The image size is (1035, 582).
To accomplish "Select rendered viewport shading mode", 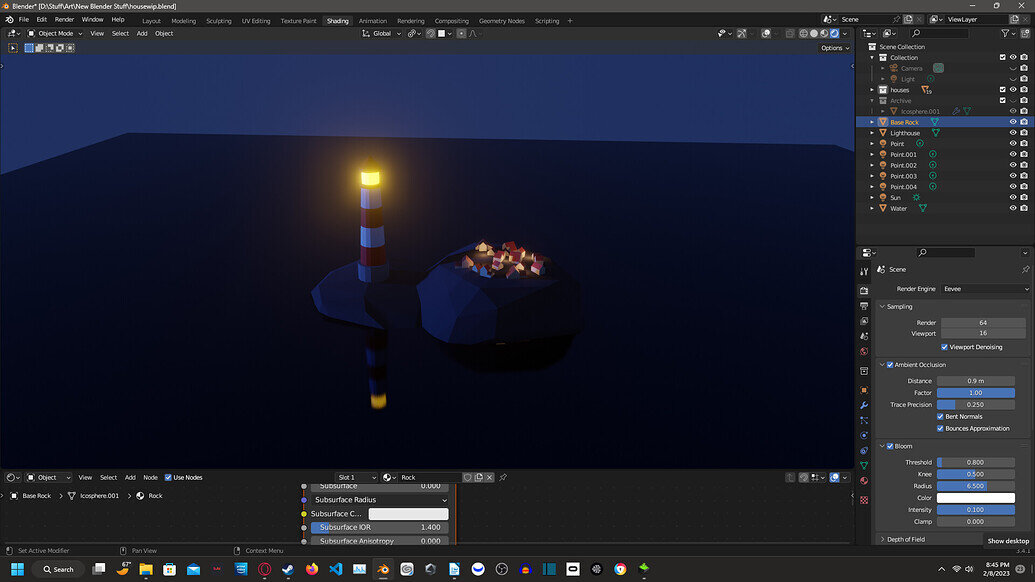I will click(x=834, y=33).
